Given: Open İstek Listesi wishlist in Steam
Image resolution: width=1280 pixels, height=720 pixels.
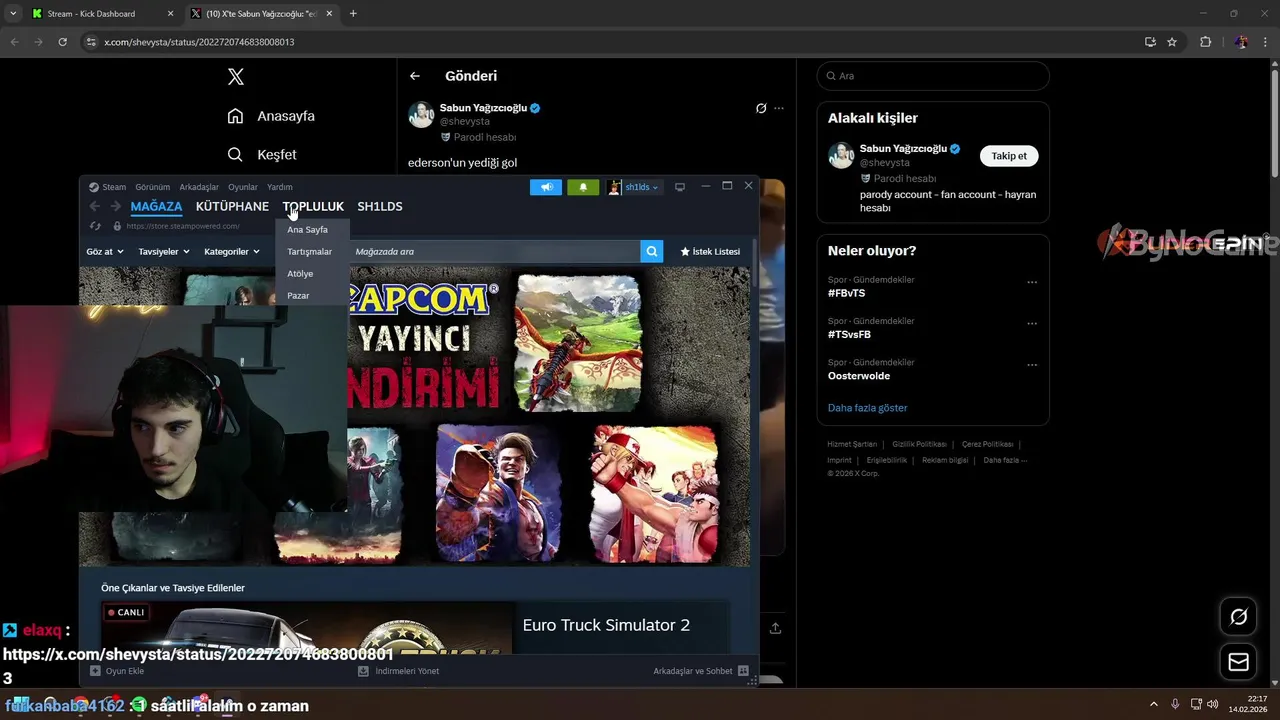Looking at the screenshot, I should [710, 251].
